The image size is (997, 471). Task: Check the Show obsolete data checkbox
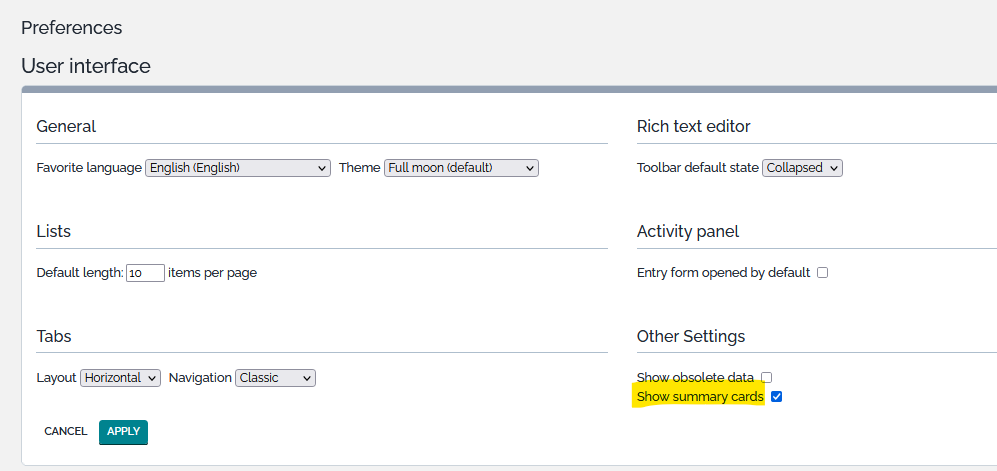[767, 377]
